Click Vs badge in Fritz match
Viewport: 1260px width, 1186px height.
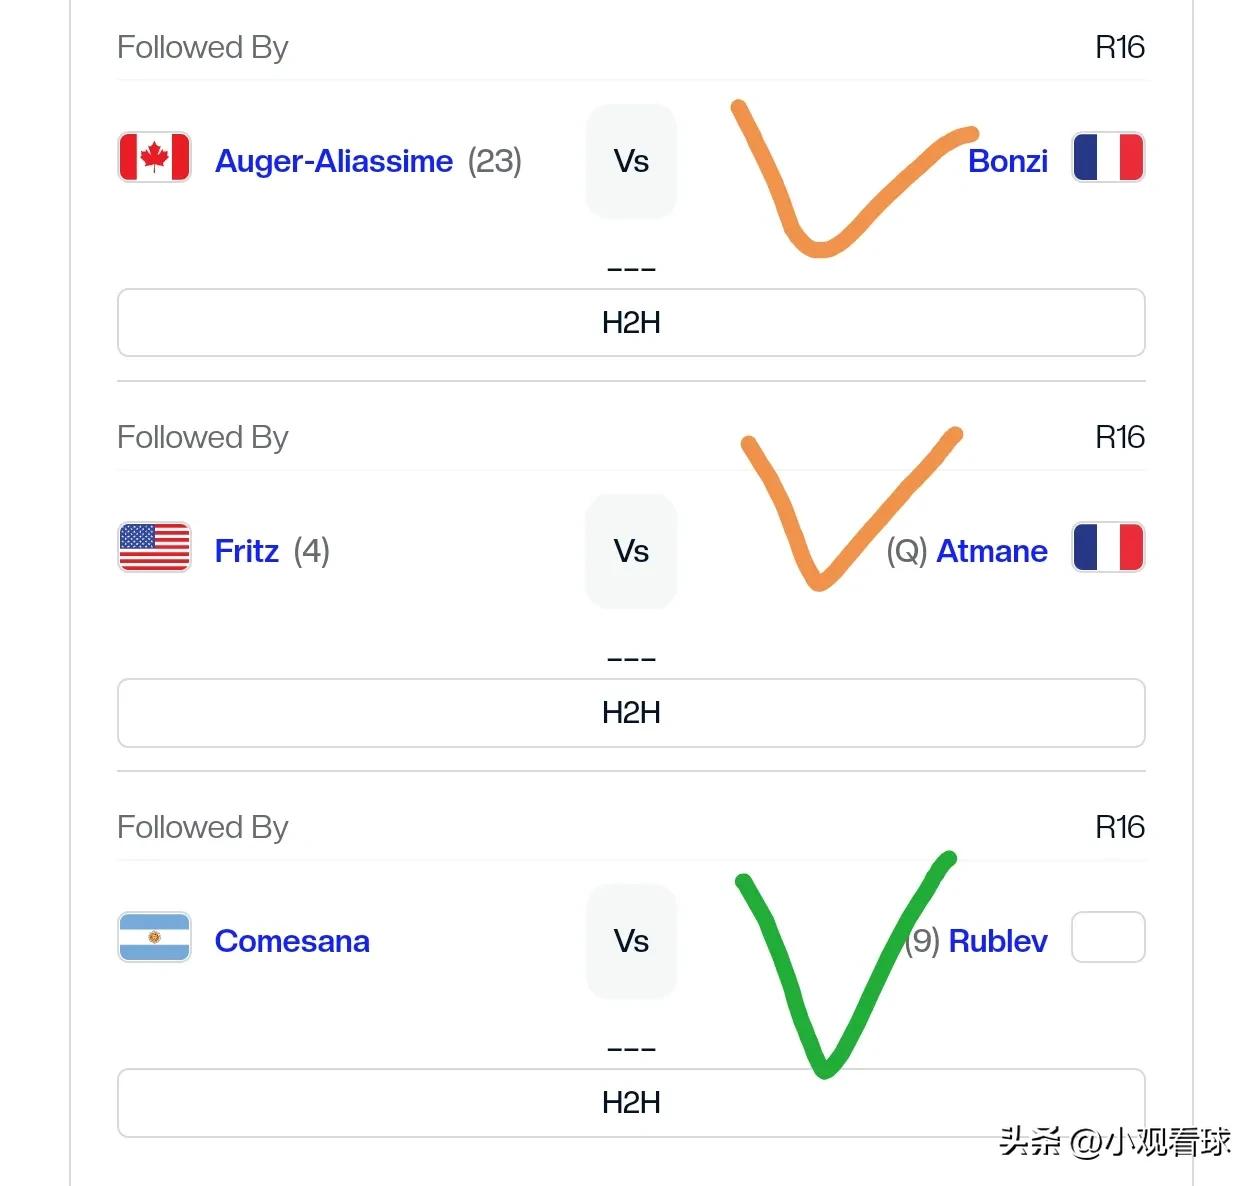tap(631, 551)
